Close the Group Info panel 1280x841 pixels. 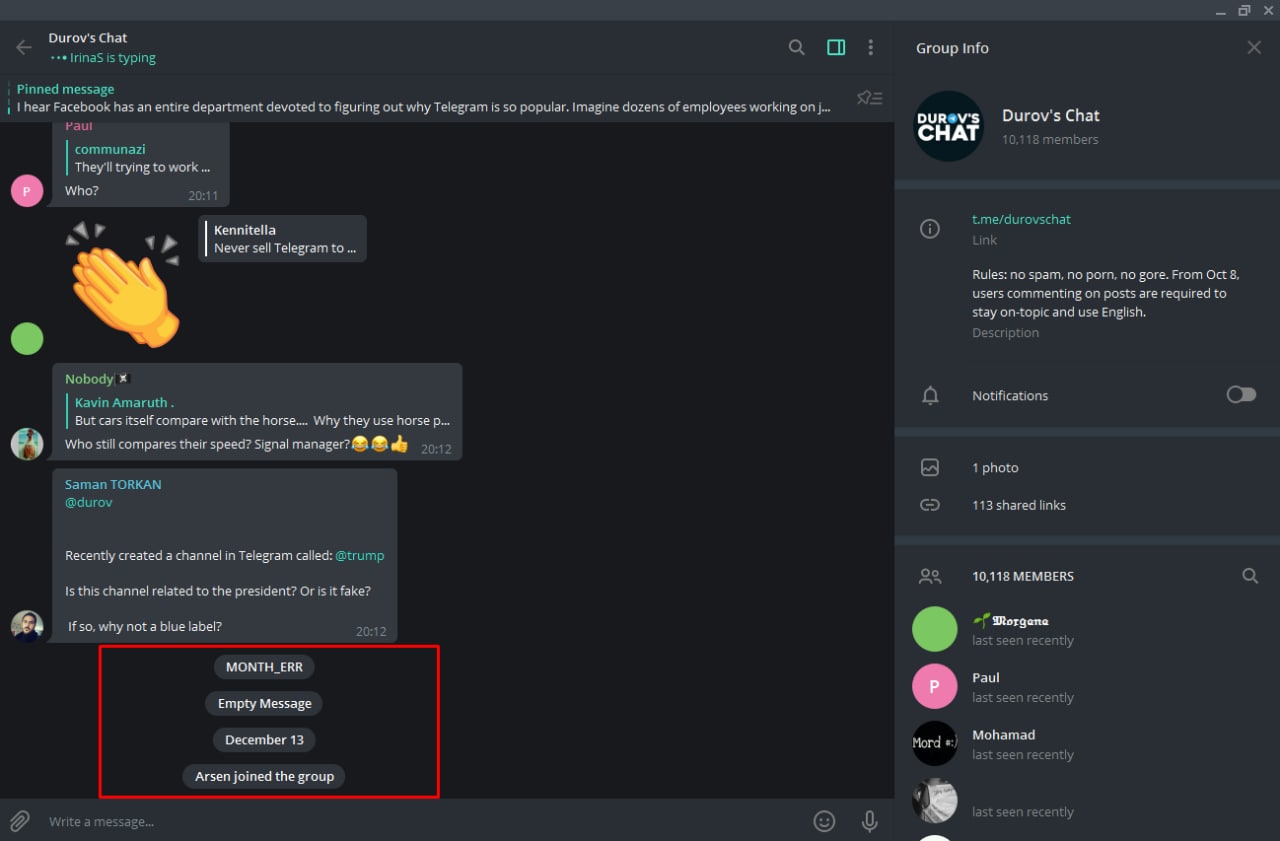point(1254,47)
